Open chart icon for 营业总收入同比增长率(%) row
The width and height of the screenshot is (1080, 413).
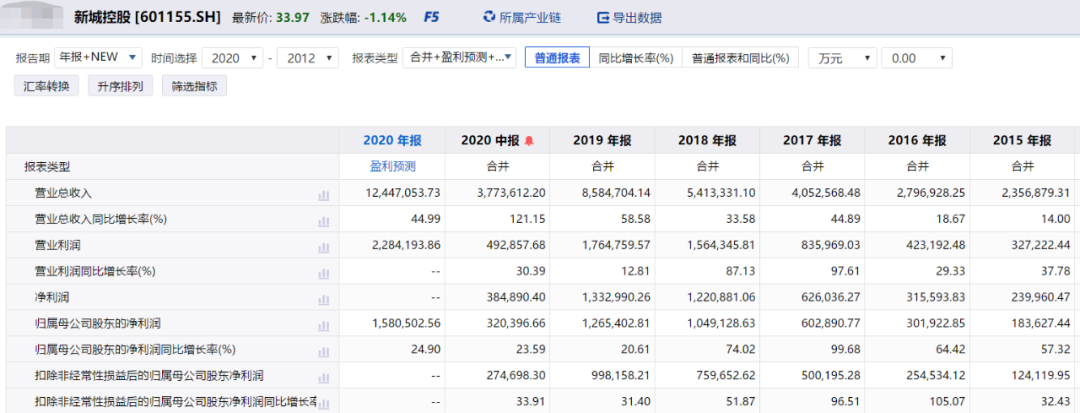tap(324, 222)
